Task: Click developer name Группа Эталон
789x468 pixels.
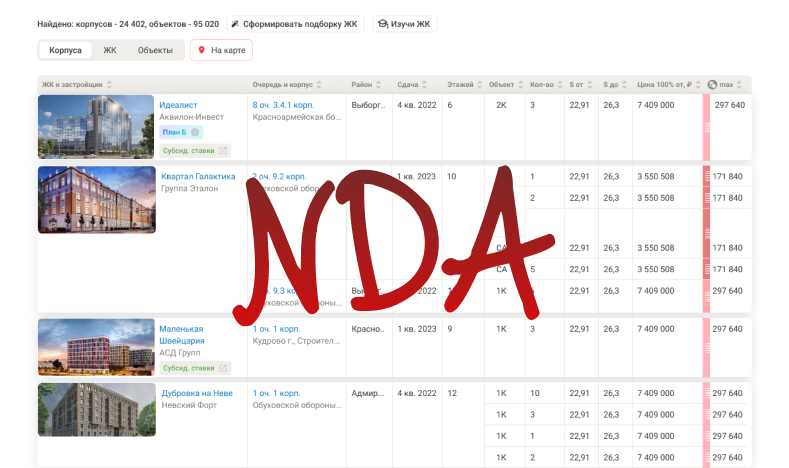Action: point(190,188)
